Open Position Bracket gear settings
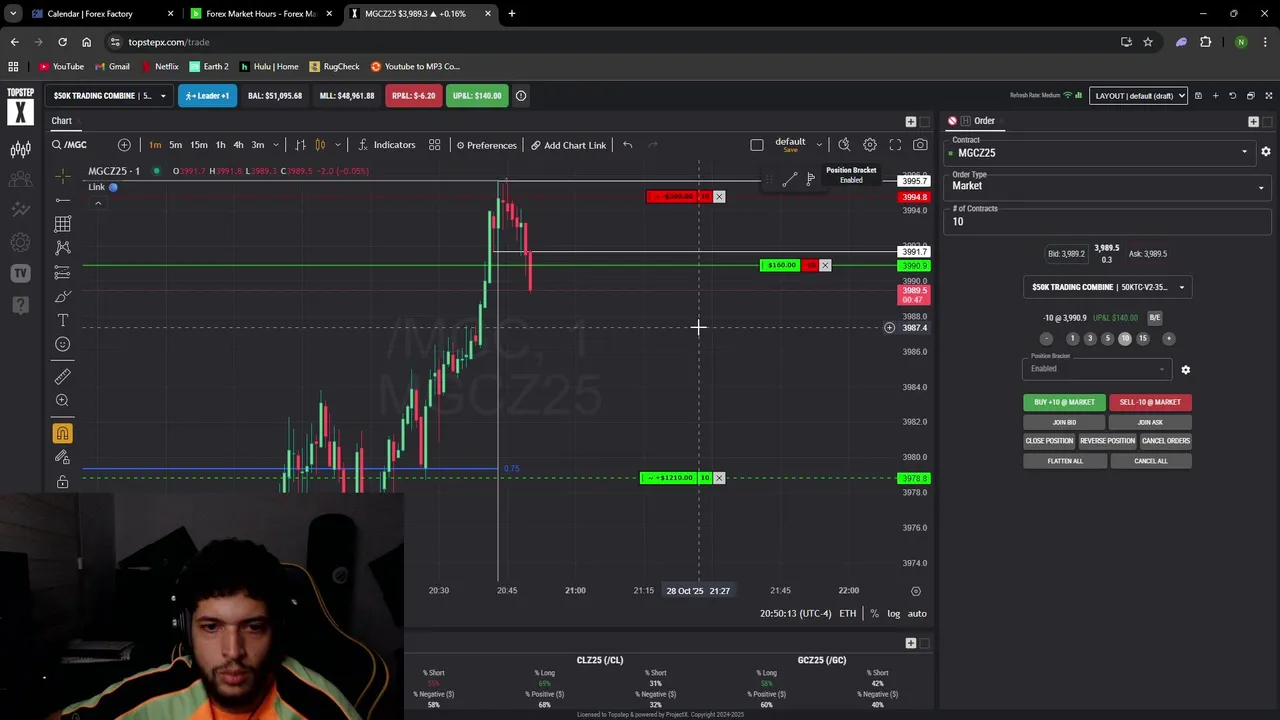This screenshot has height=720, width=1280. [1185, 369]
